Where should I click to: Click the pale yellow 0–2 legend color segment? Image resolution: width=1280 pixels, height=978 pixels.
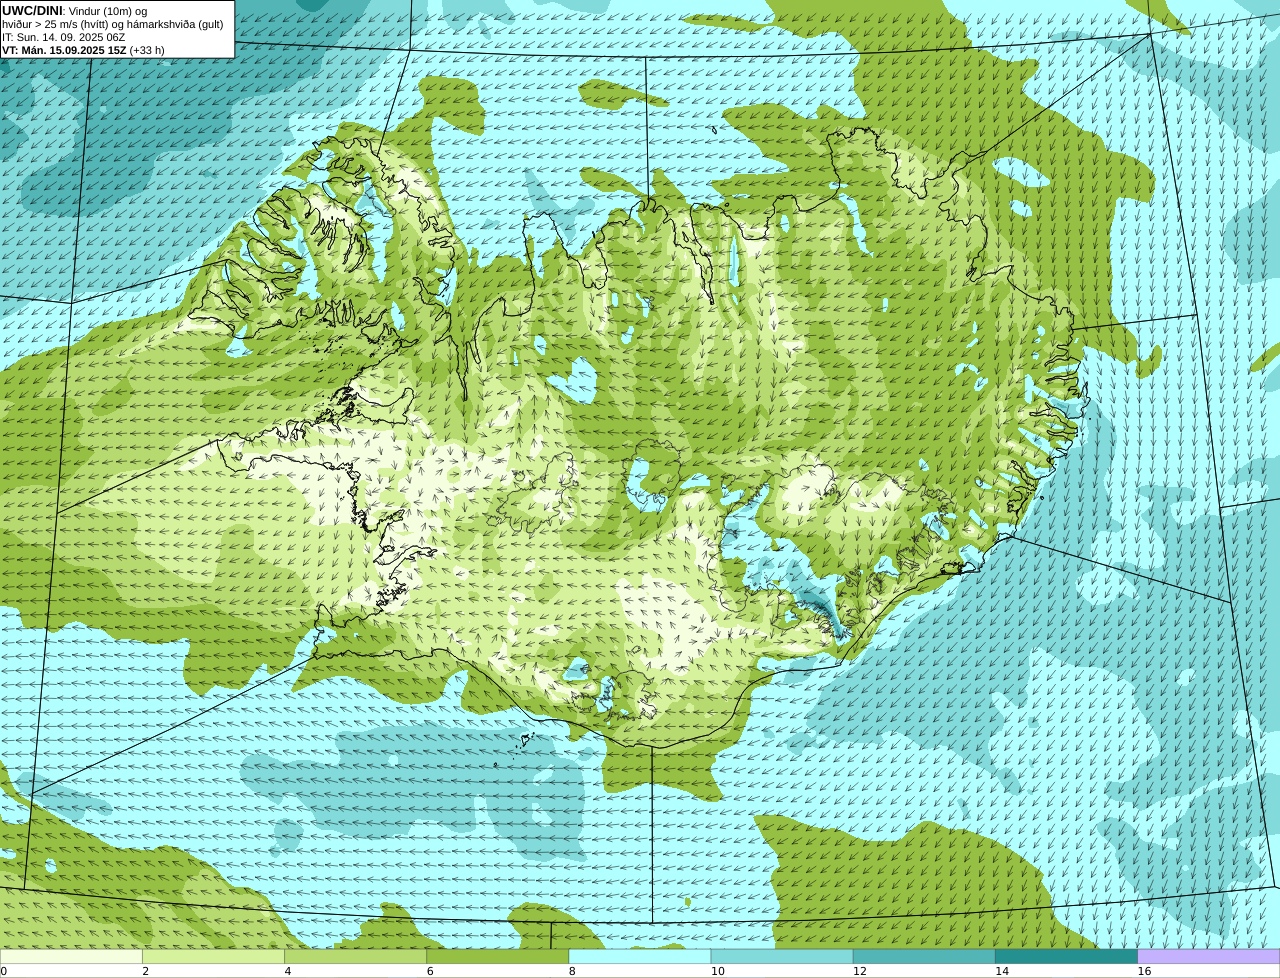(71, 956)
